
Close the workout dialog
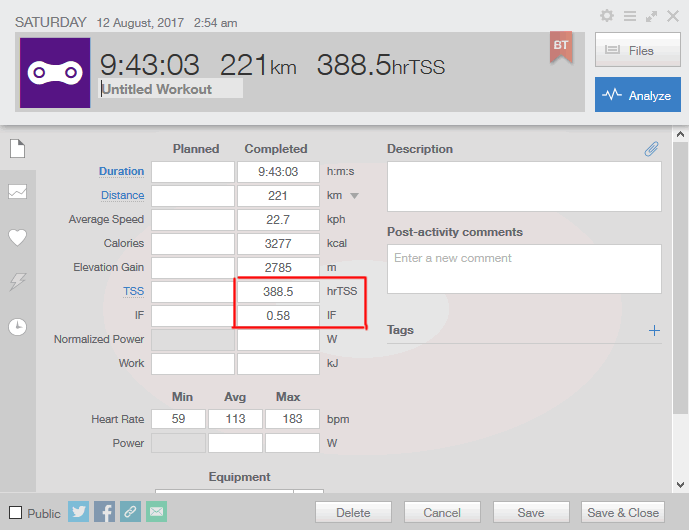pos(673,16)
